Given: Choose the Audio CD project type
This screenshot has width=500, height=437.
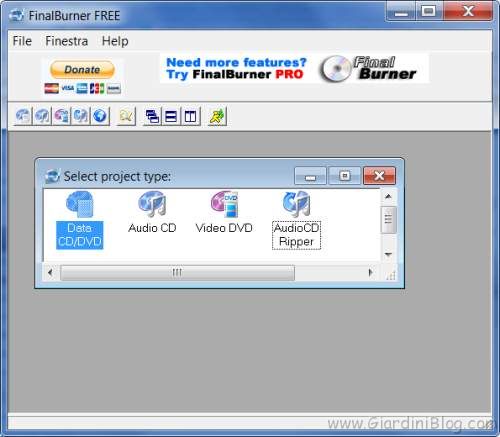Looking at the screenshot, I should 152,212.
